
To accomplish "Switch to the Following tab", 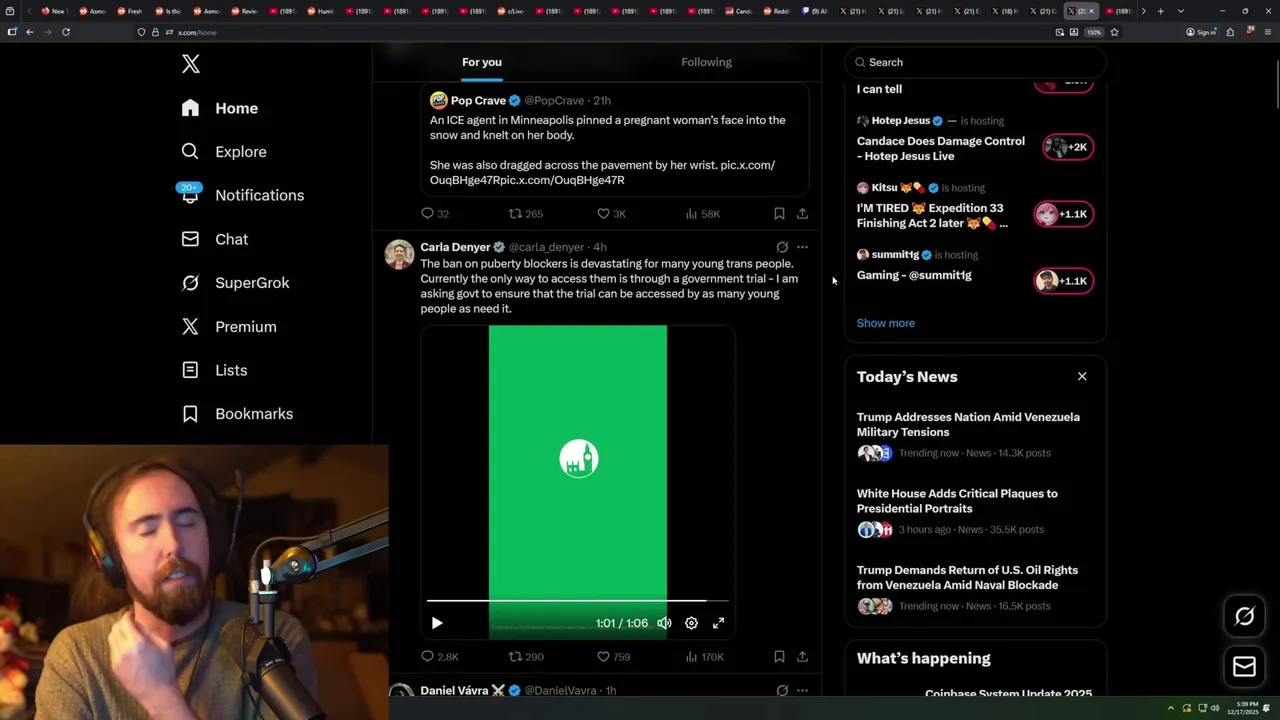I will click(x=707, y=62).
